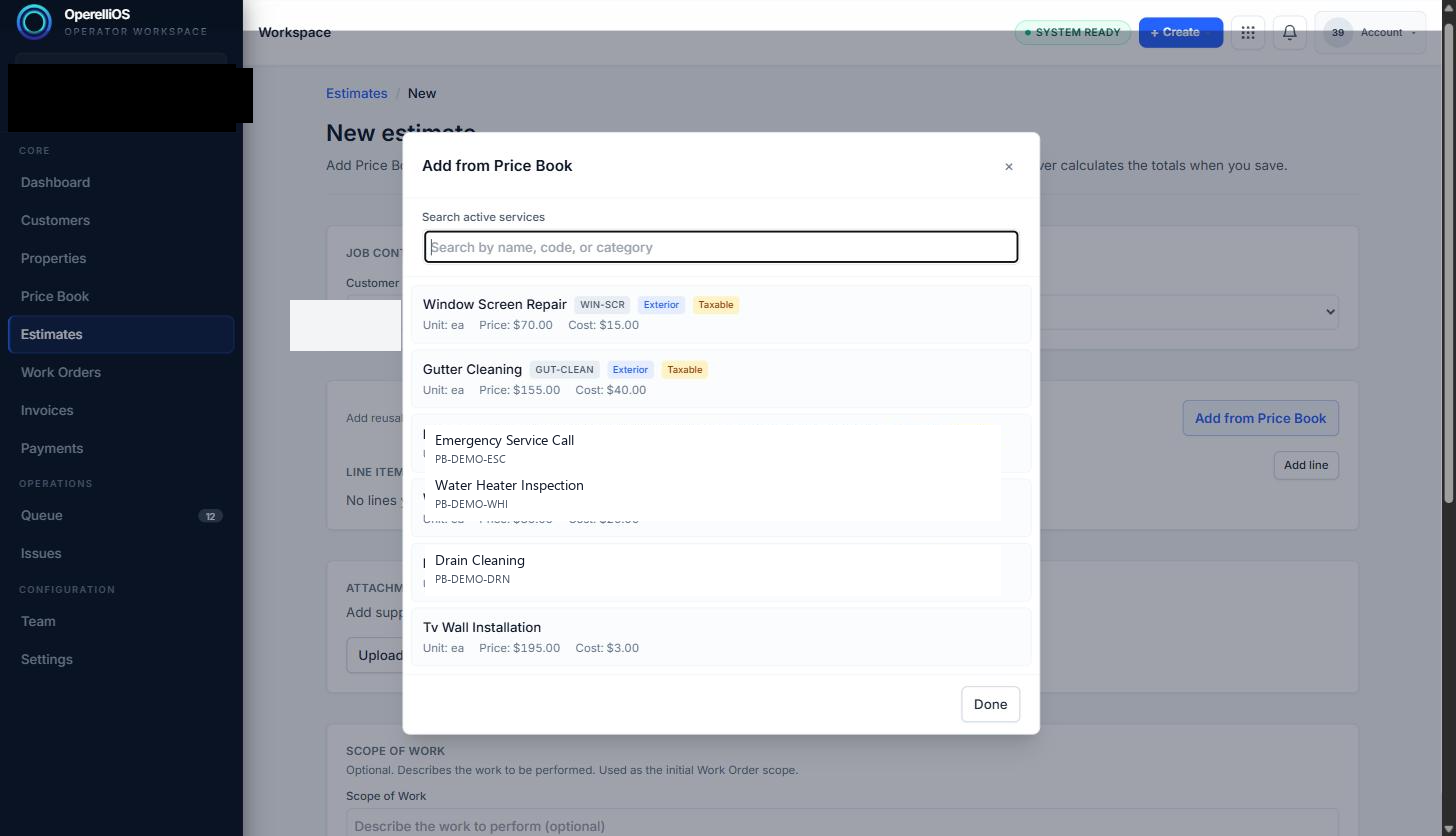1456x836 pixels.
Task: Select the Window Screen Repair service
Action: (x=721, y=314)
